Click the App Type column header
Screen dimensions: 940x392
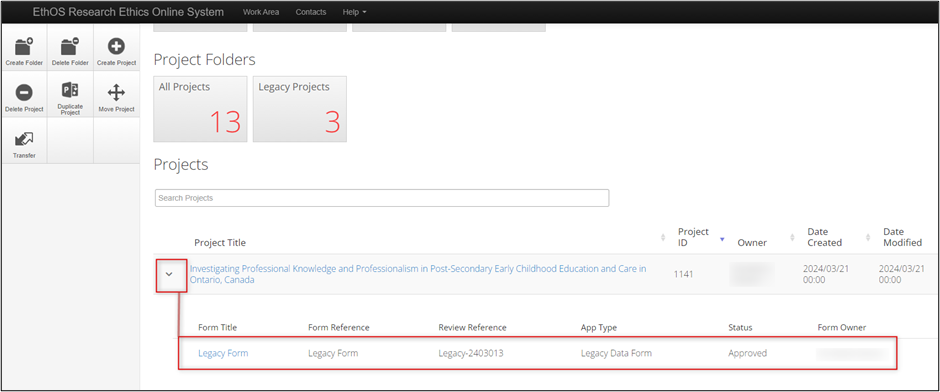point(598,327)
